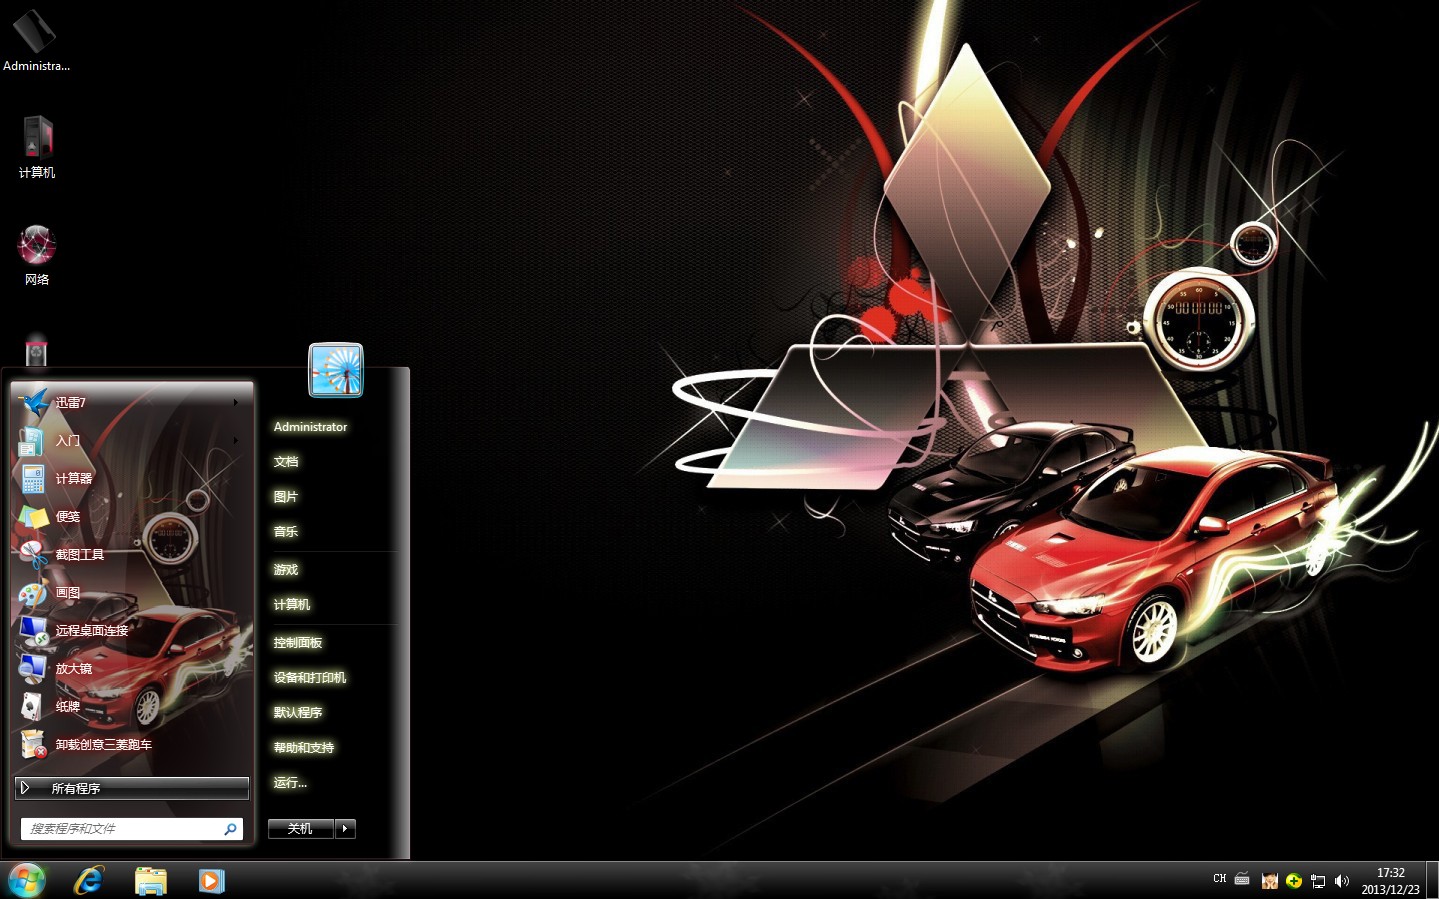Open 音乐 music link
This screenshot has height=899, width=1439.
click(286, 532)
